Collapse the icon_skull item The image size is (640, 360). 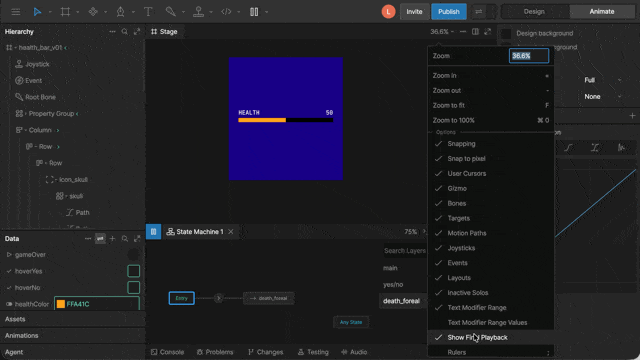click(x=56, y=180)
